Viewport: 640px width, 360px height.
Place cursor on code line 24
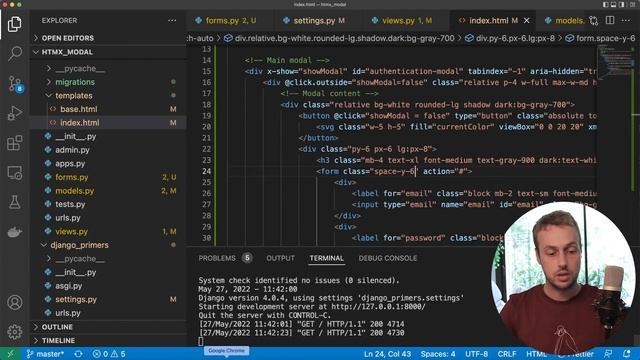[x=394, y=171]
